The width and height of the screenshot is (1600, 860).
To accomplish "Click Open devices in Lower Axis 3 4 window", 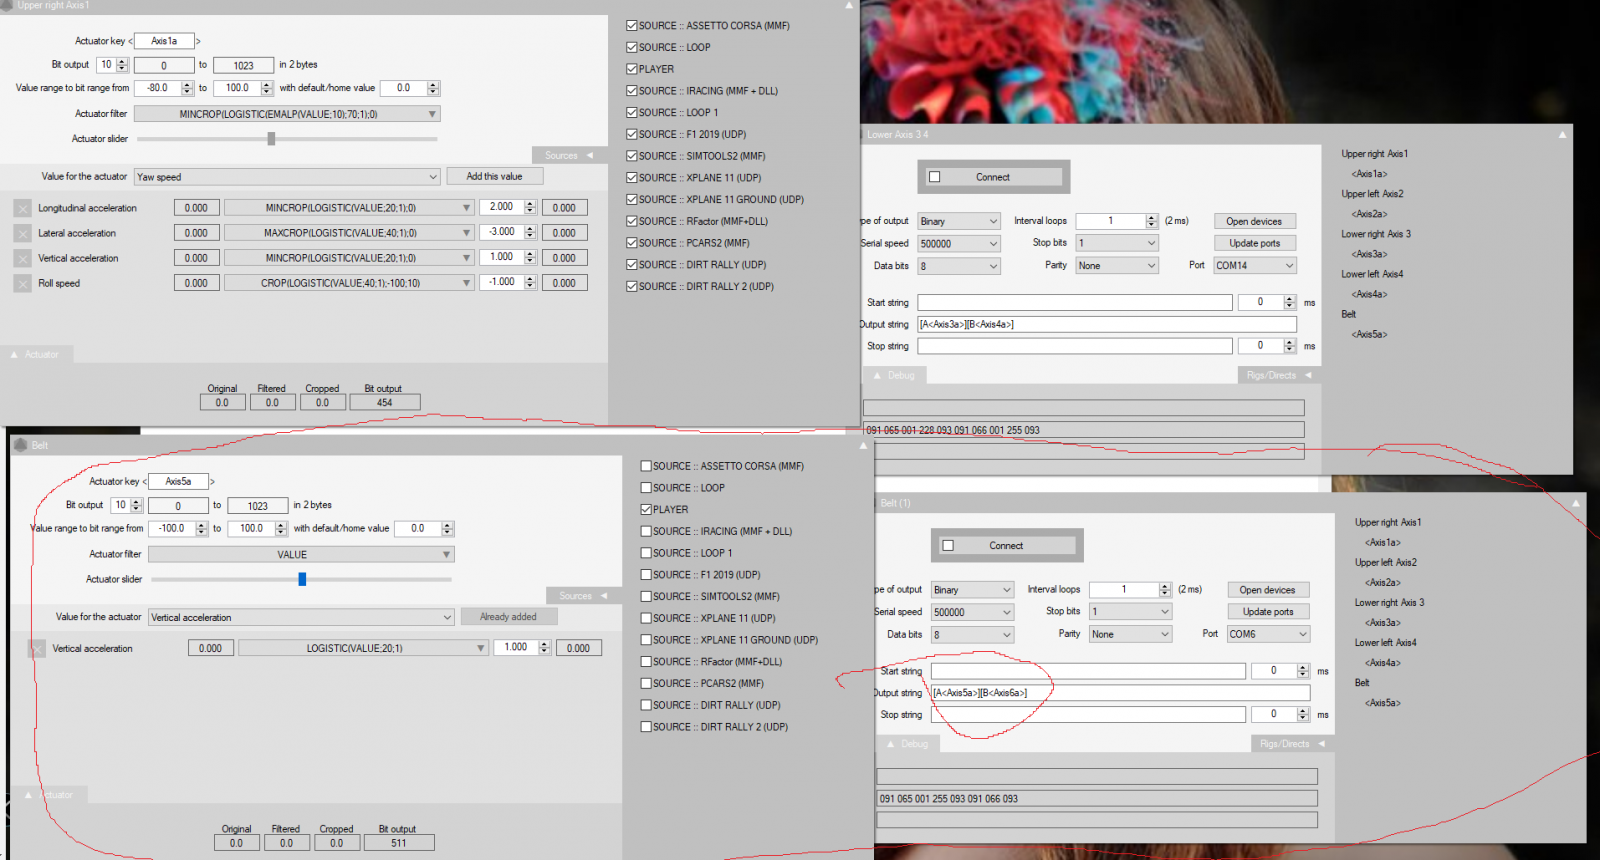I will tap(1254, 221).
